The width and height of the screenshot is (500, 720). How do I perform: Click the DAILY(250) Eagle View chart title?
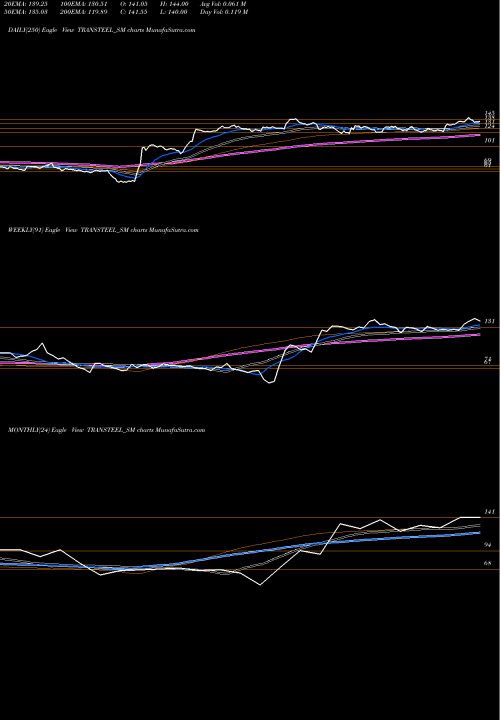[101, 30]
